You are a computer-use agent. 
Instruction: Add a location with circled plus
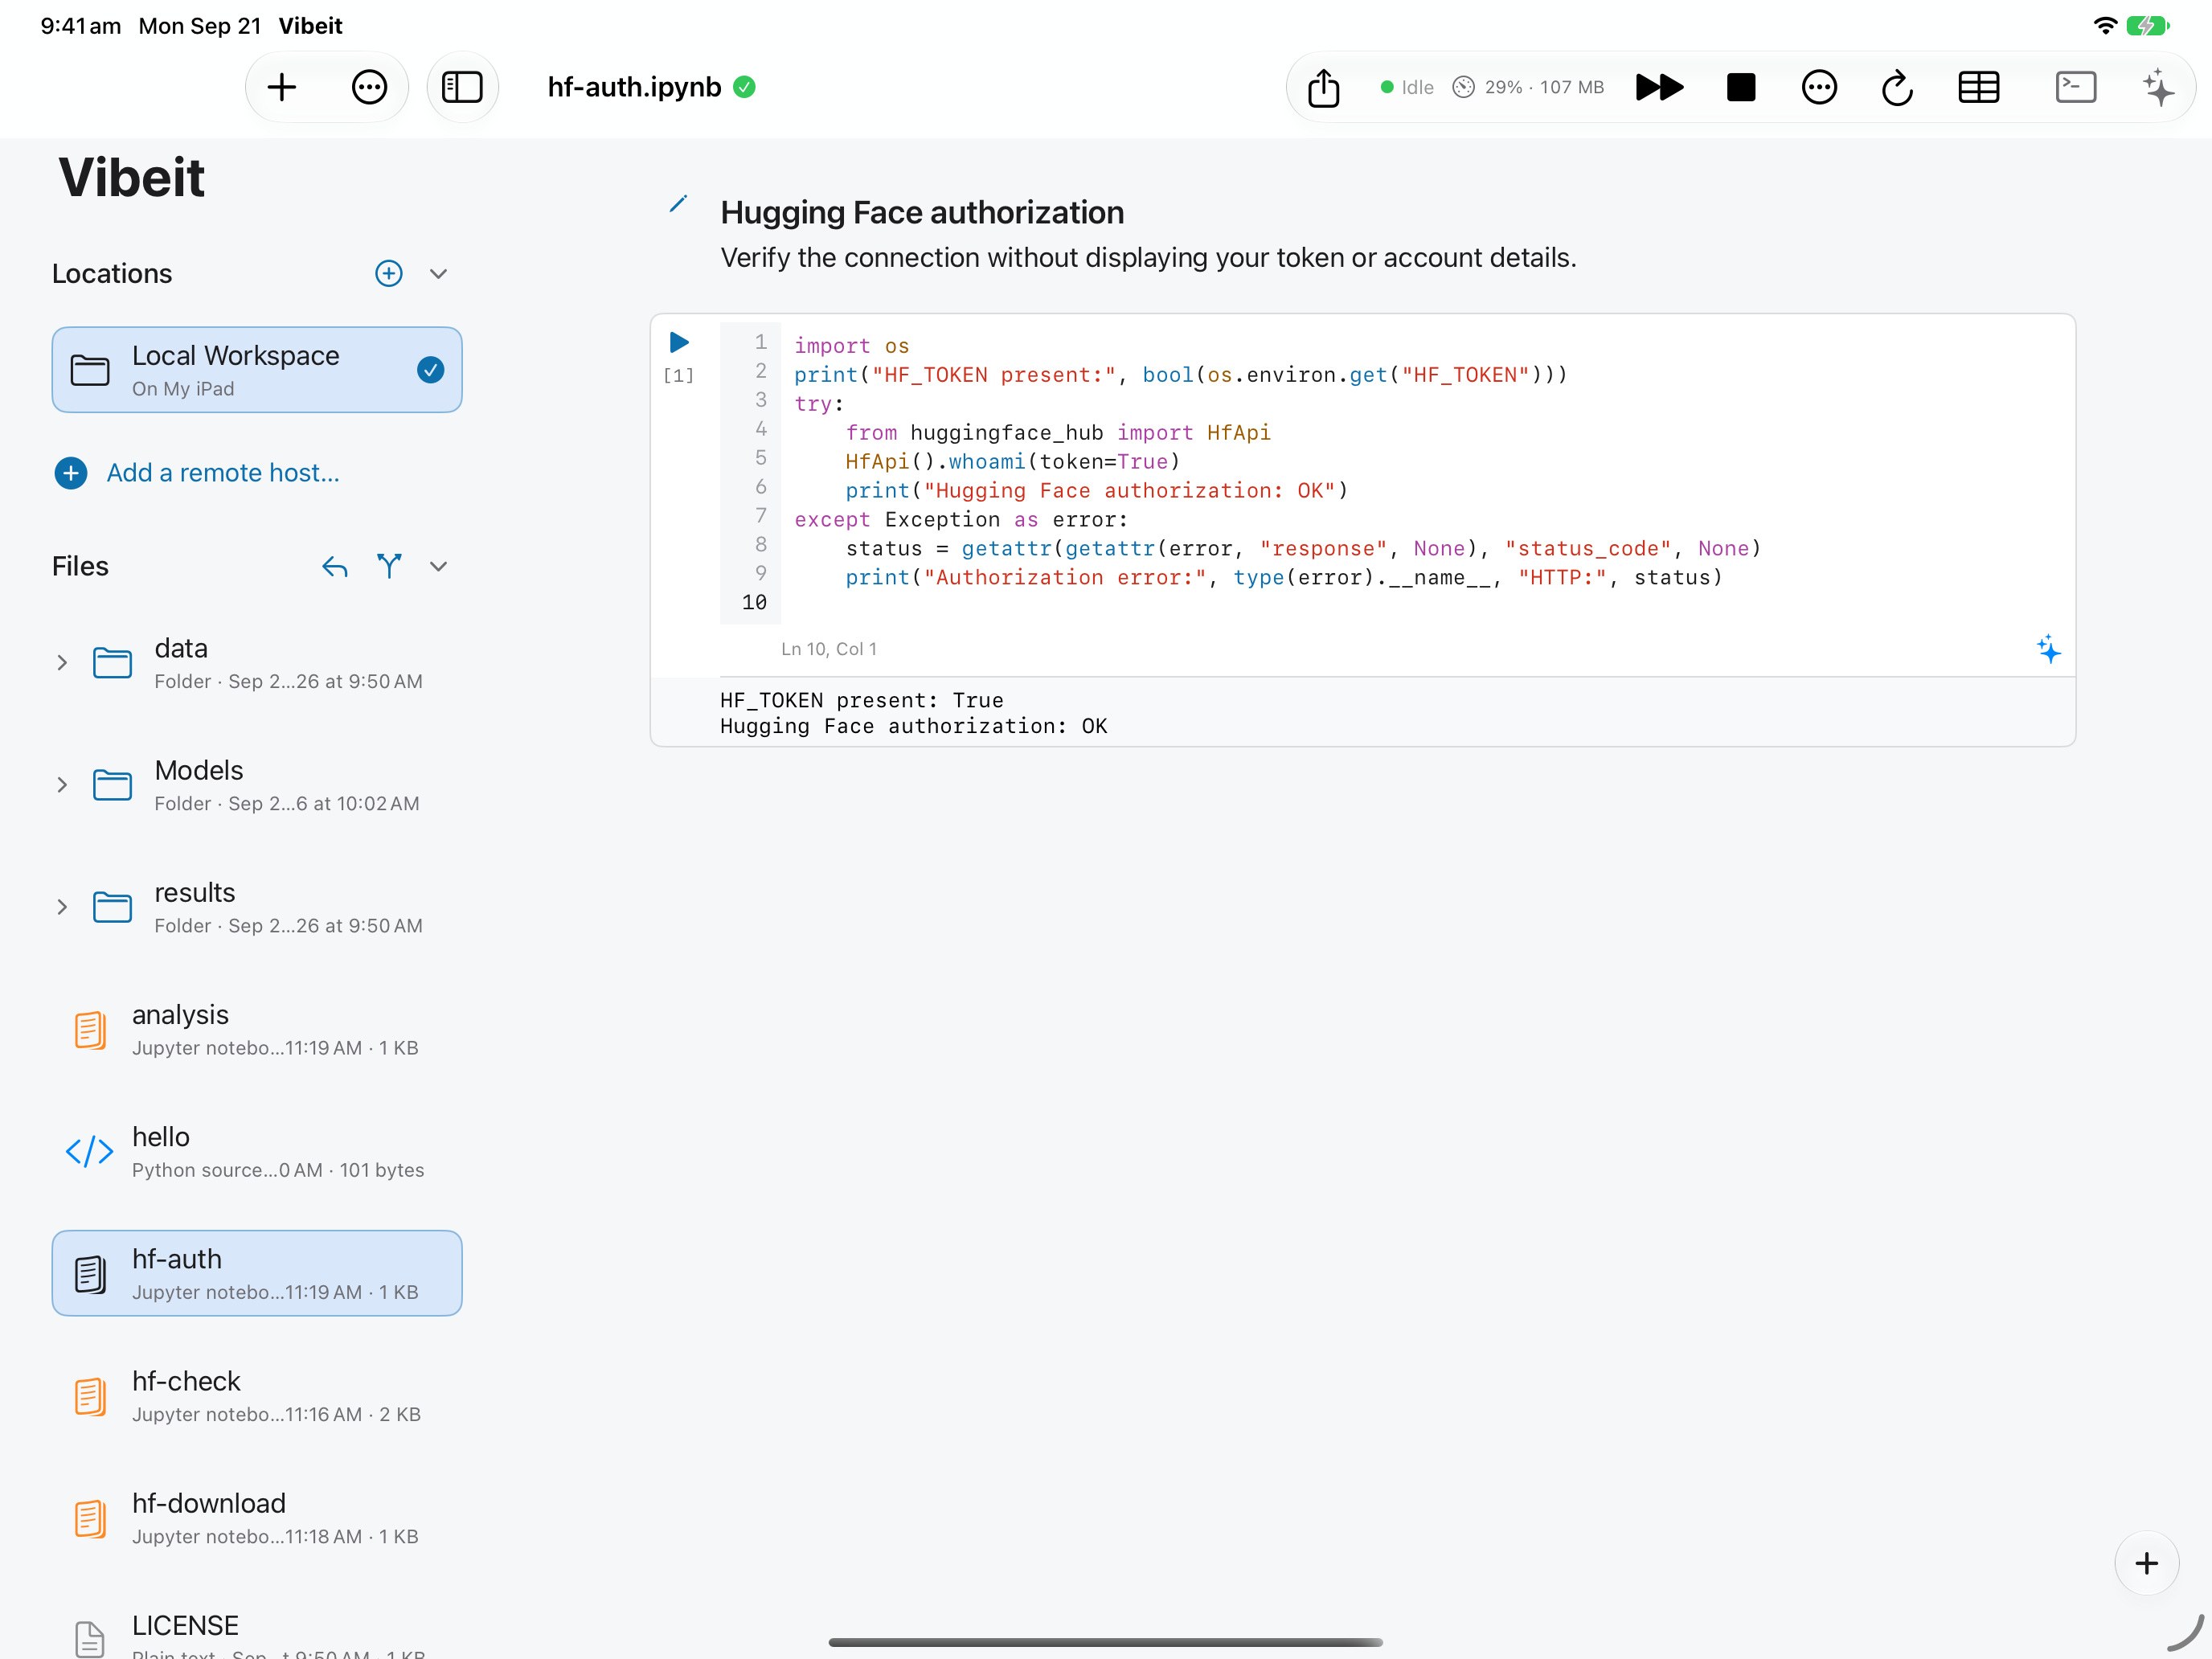pos(389,273)
